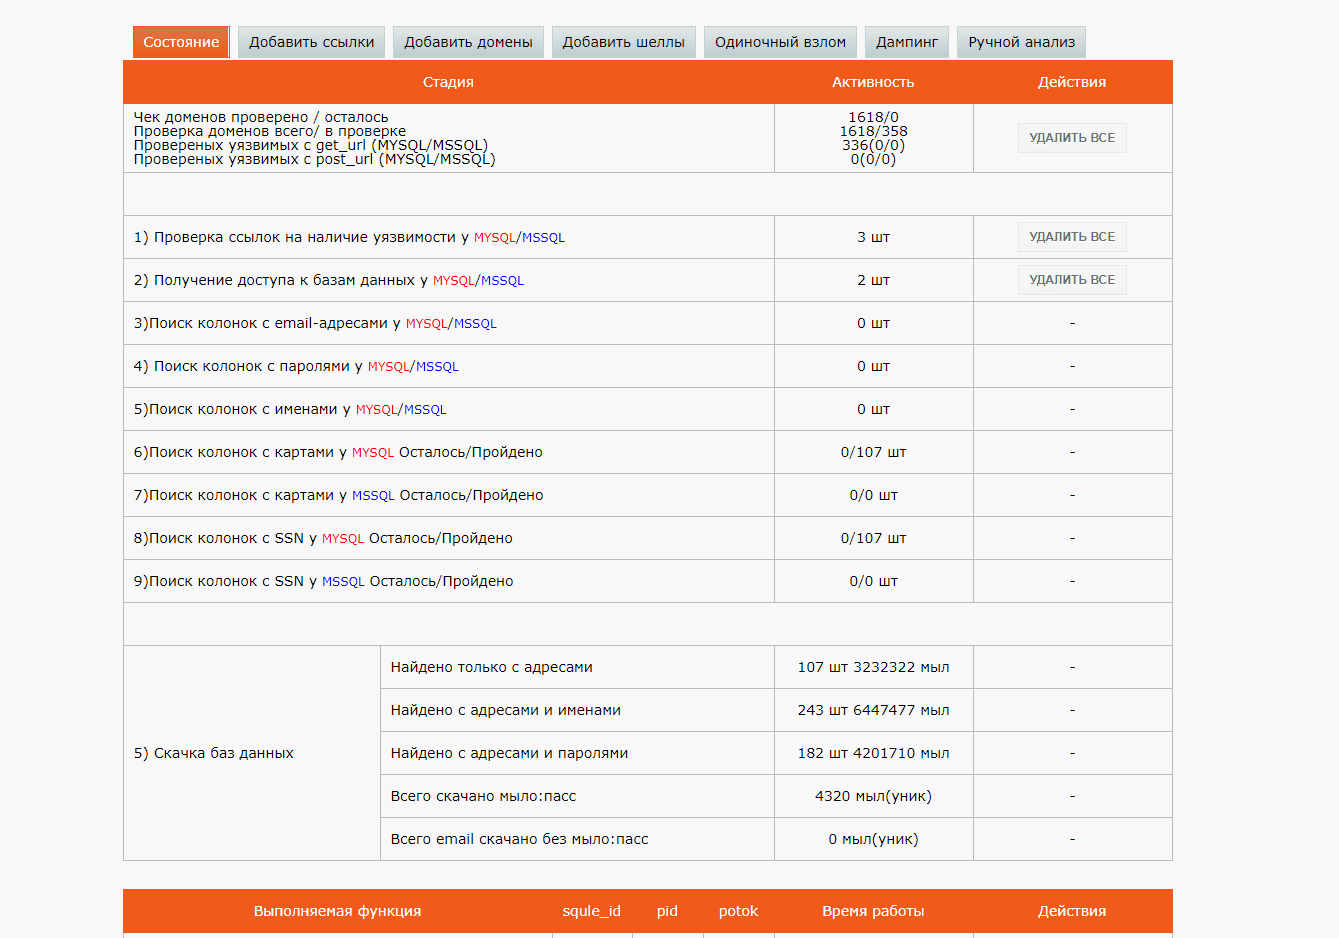This screenshot has height=938, width=1339.
Task: Click the value "182 шт 4201710 мыл"
Action: 873,753
